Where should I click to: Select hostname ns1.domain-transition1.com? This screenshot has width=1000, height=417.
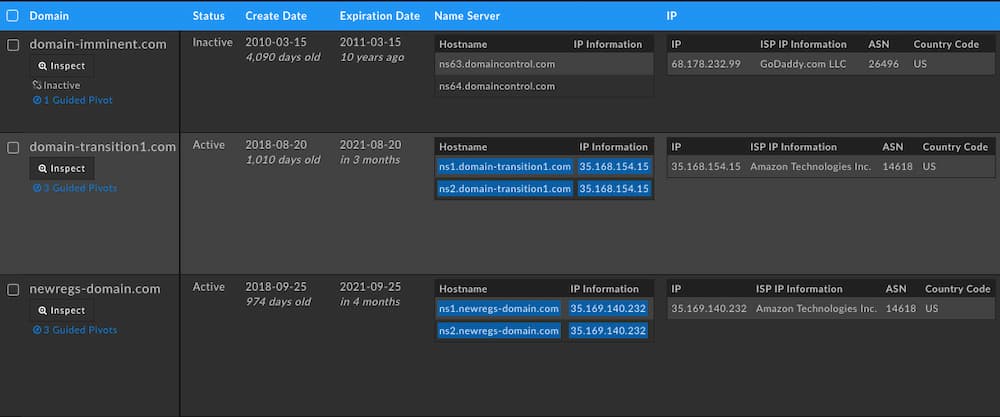tap(505, 167)
